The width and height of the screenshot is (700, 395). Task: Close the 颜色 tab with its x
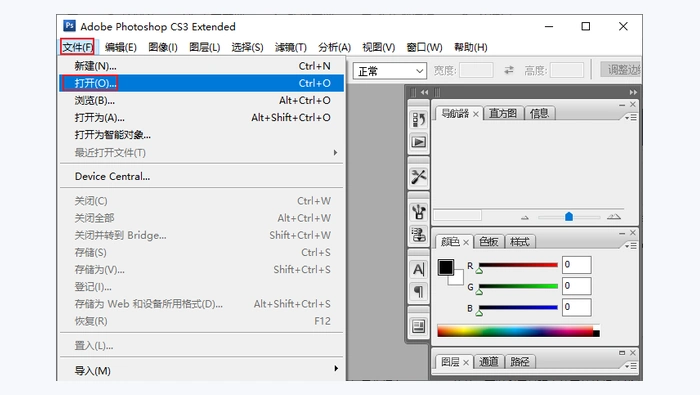pos(466,242)
